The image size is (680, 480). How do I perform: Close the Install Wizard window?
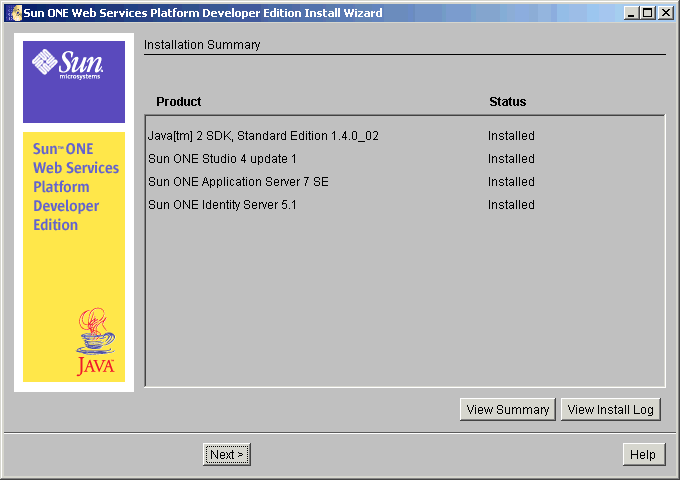coord(665,13)
